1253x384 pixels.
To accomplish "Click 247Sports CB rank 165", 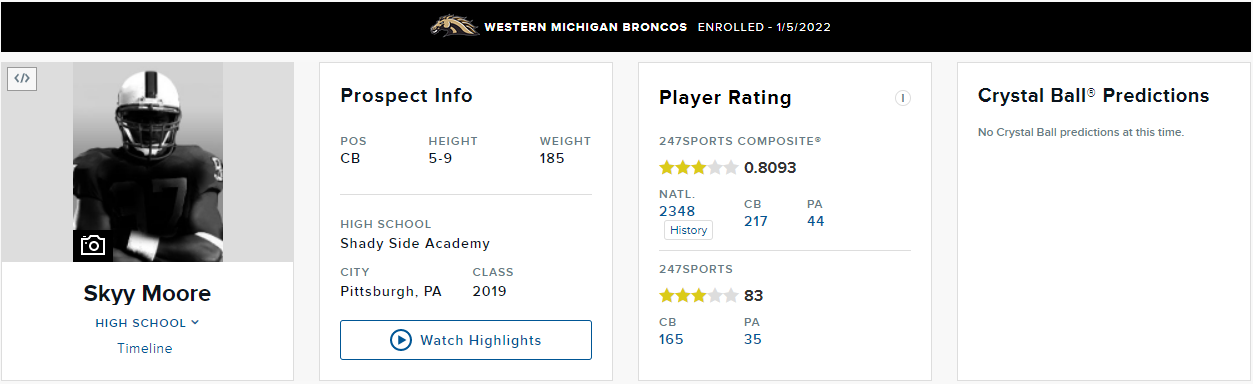I will (671, 339).
